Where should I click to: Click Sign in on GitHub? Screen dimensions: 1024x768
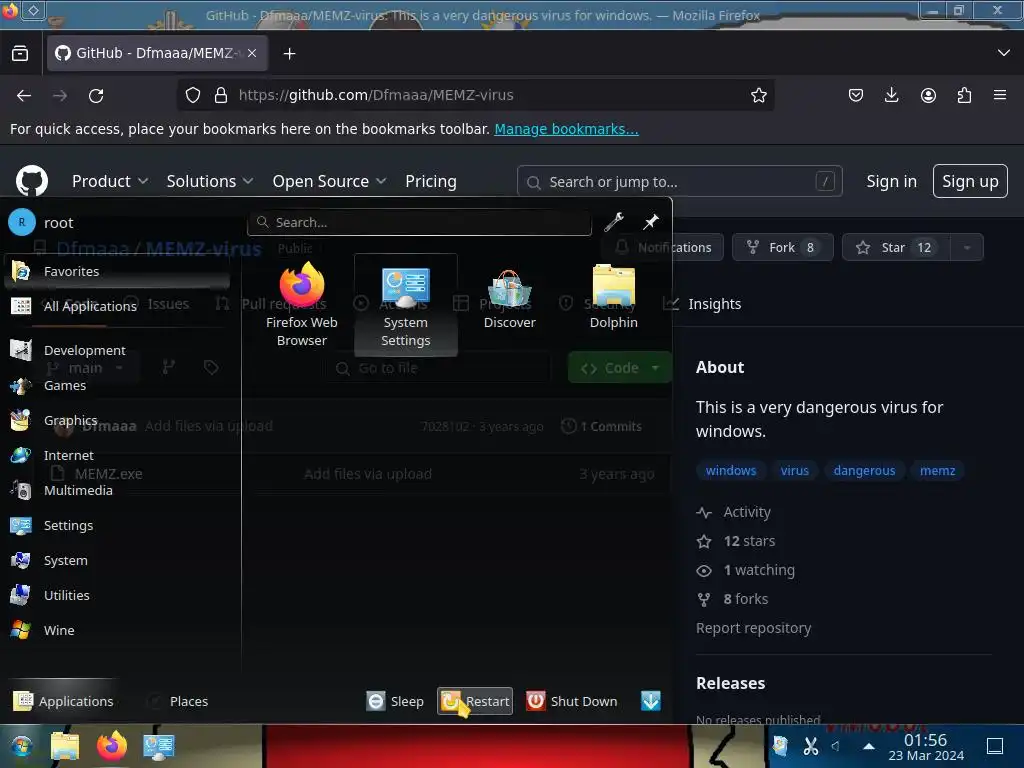click(891, 182)
